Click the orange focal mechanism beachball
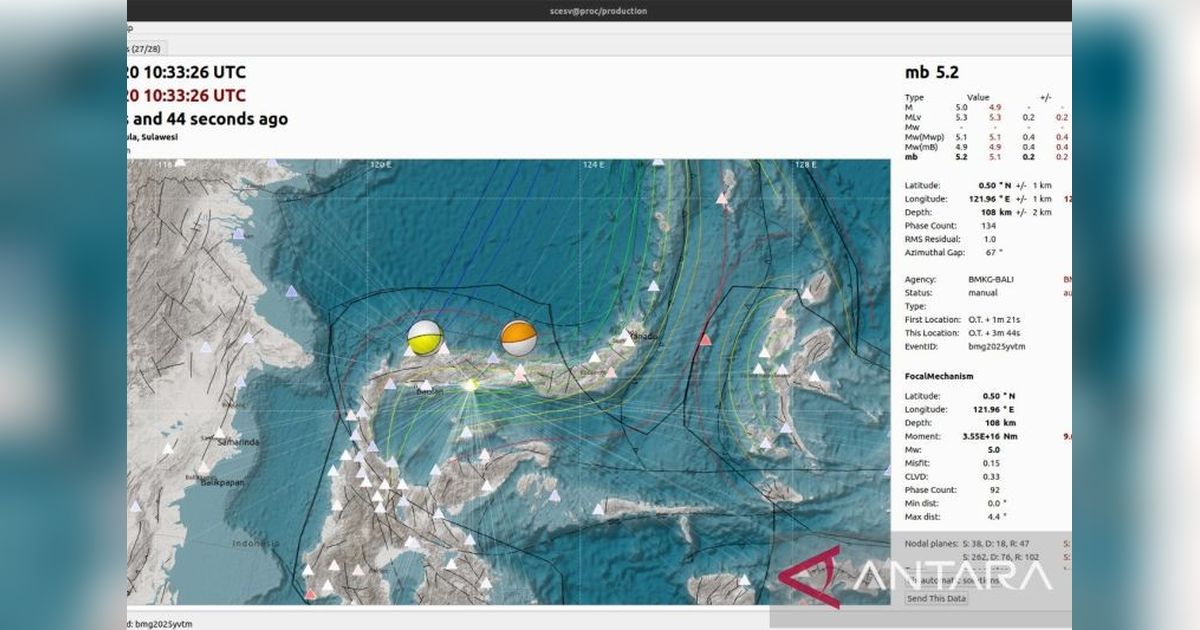 [x=518, y=337]
